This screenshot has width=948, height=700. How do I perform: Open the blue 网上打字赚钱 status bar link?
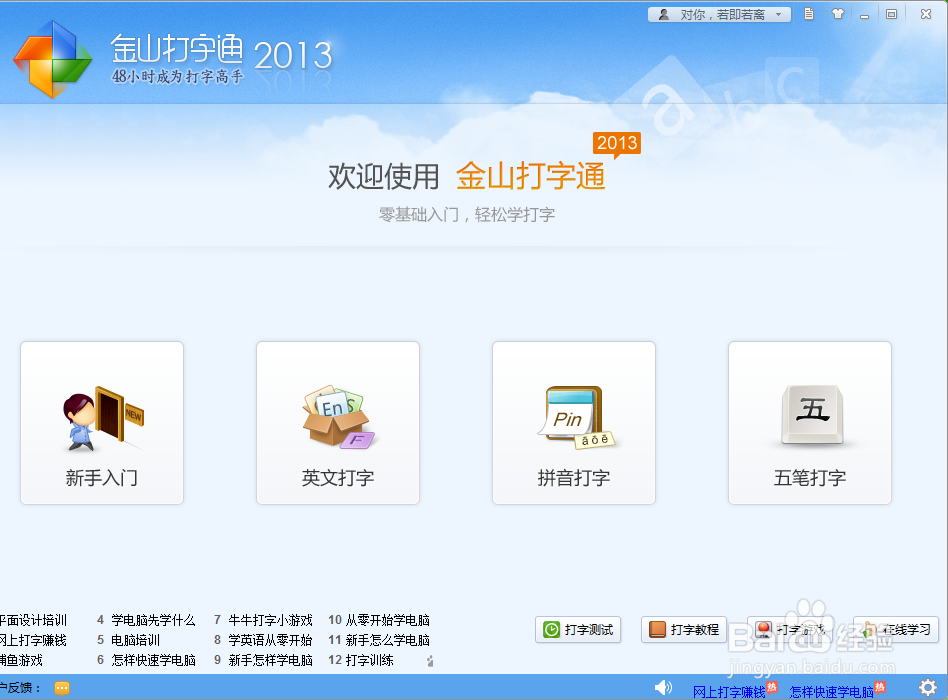729,692
